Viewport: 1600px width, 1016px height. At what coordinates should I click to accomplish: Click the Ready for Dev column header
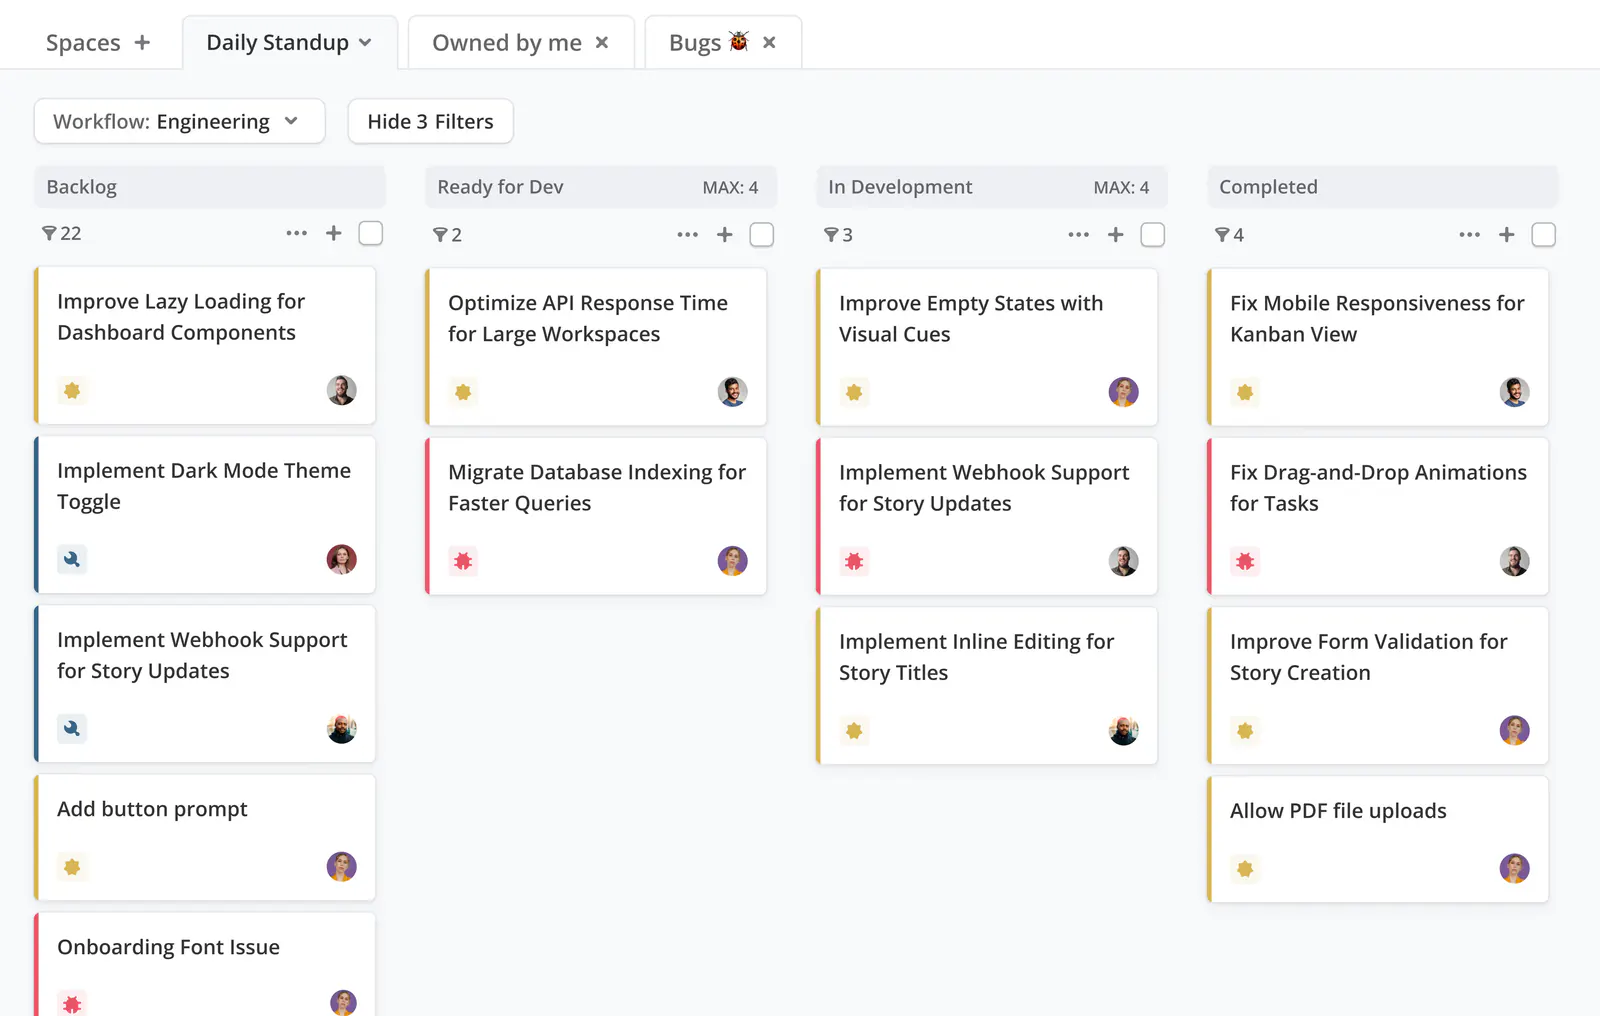pos(600,187)
